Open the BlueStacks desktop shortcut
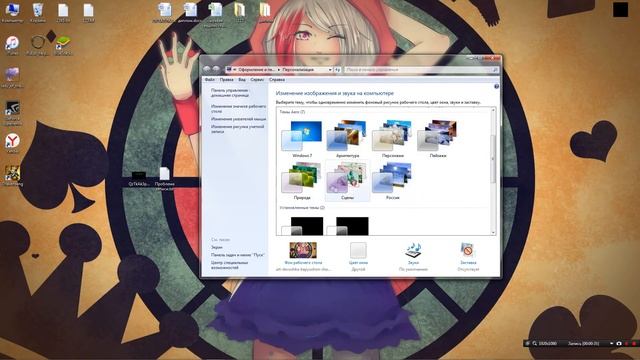This screenshot has width=640, height=360. coord(62,46)
